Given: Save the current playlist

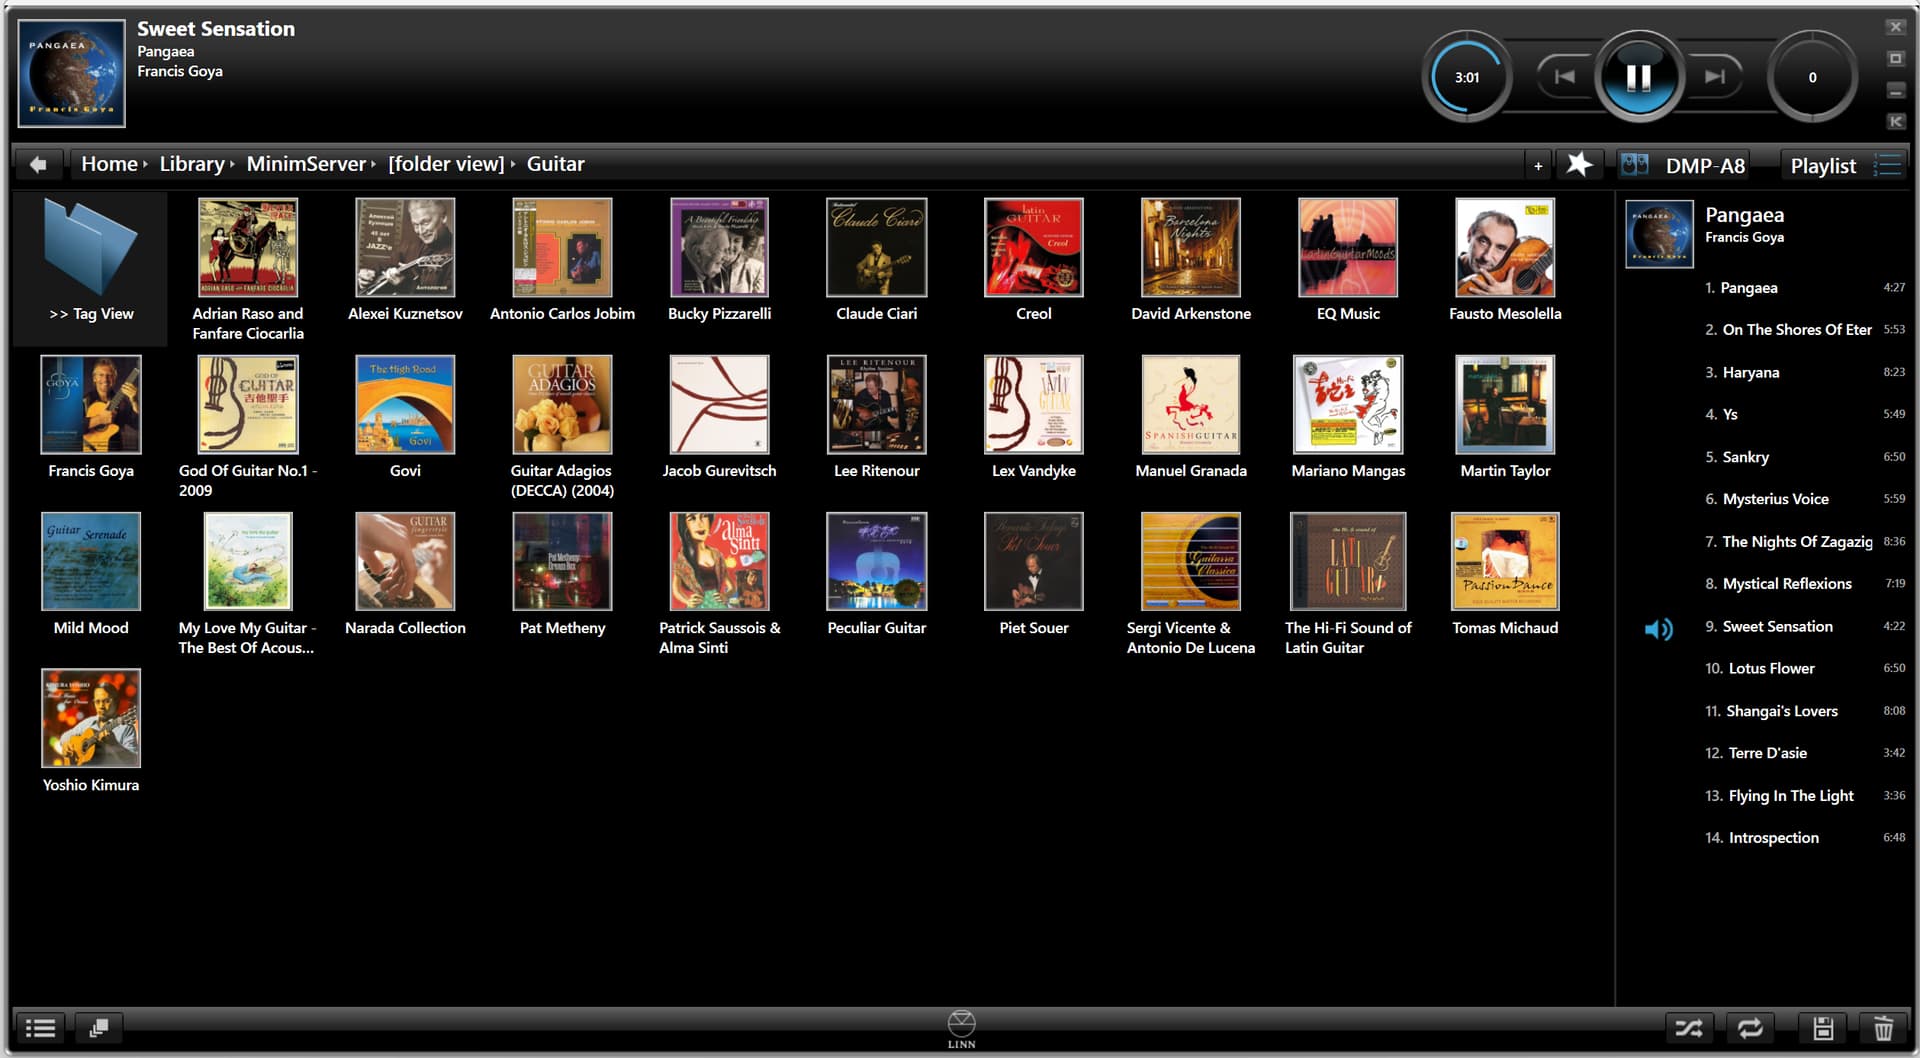Looking at the screenshot, I should tap(1823, 1028).
